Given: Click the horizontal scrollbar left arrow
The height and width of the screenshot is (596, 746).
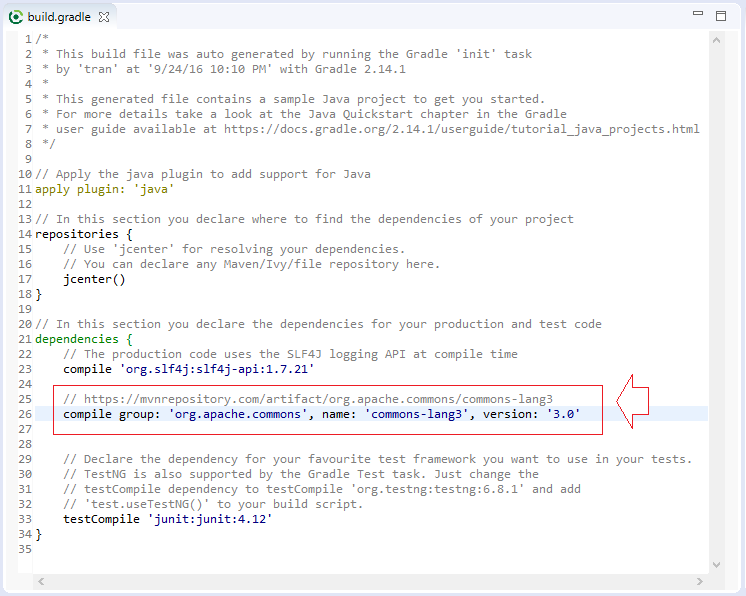Looking at the screenshot, I should pyautogui.click(x=41, y=581).
